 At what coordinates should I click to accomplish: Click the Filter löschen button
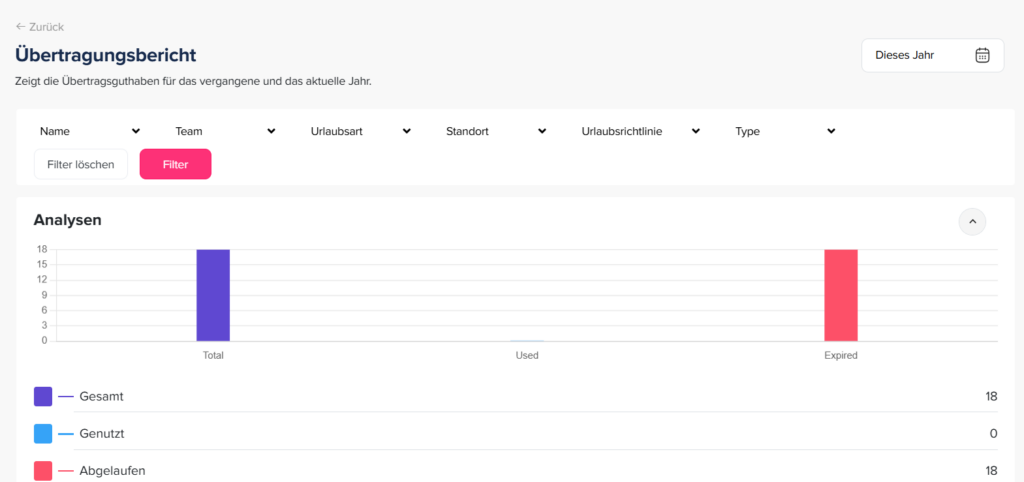[x=81, y=164]
